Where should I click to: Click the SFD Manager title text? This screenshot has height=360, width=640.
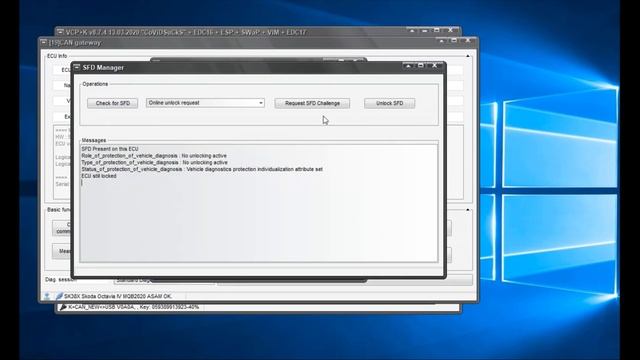click(x=103, y=67)
